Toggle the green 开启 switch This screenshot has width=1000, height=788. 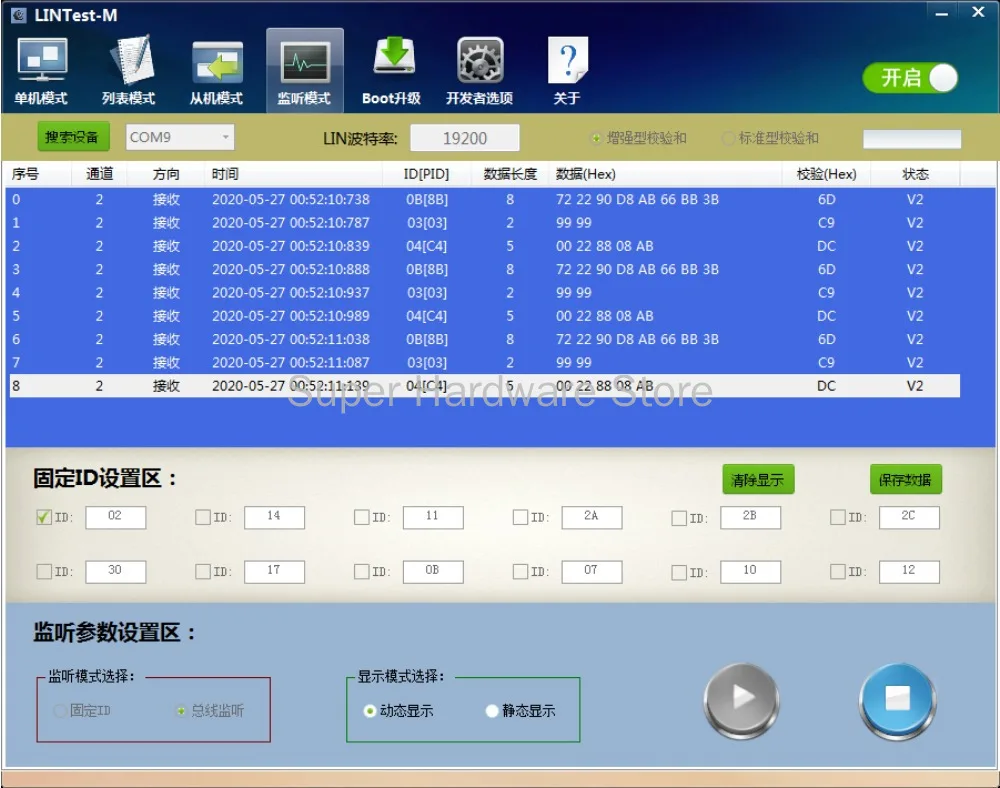pos(910,78)
